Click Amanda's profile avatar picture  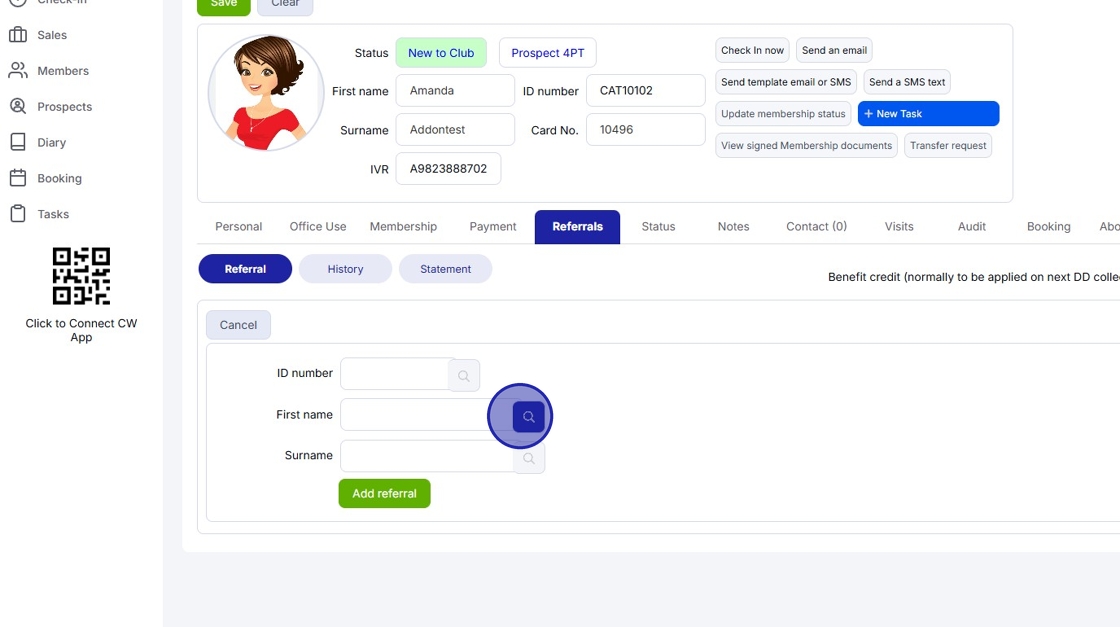[266, 93]
